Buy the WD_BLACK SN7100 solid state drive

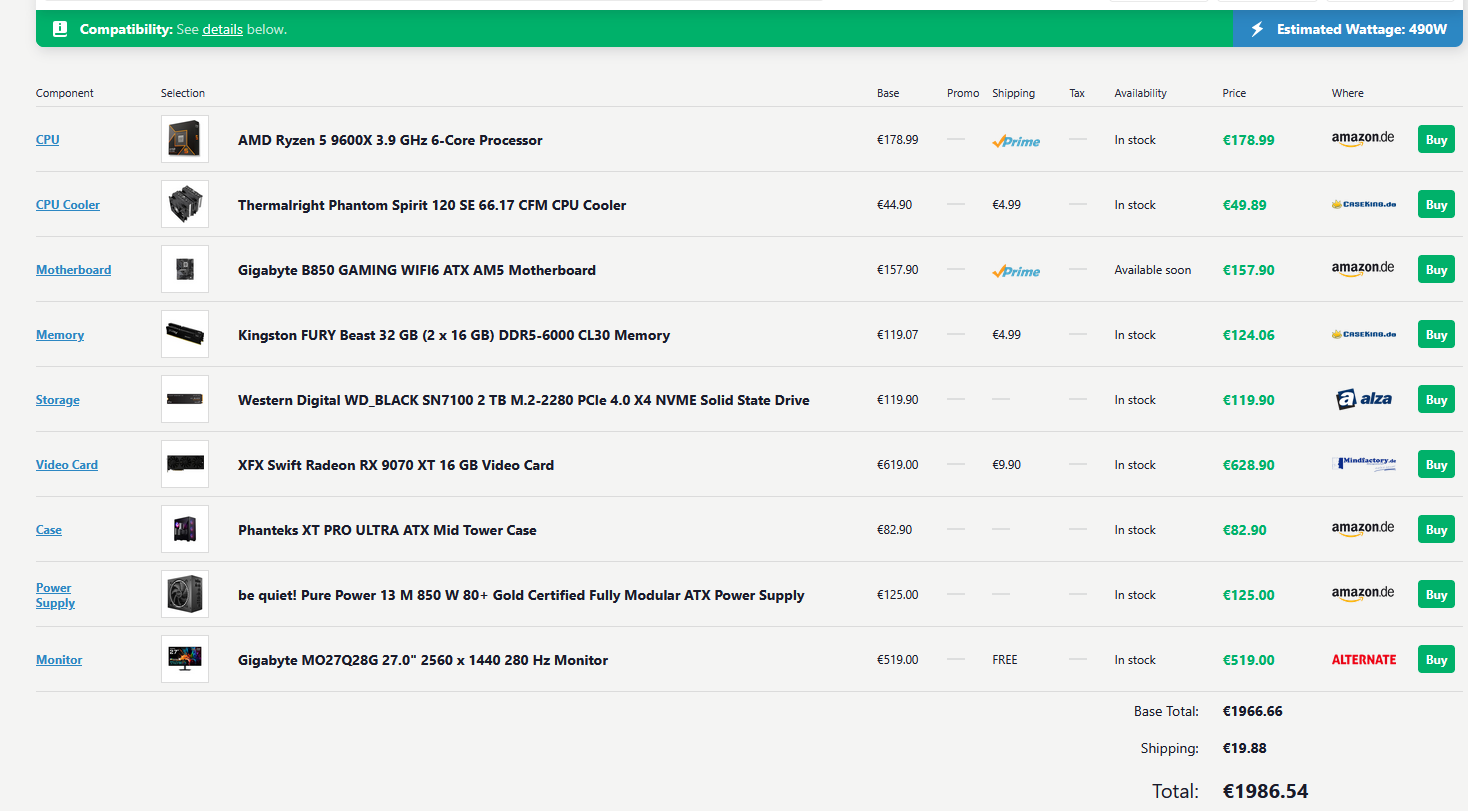coord(1436,399)
